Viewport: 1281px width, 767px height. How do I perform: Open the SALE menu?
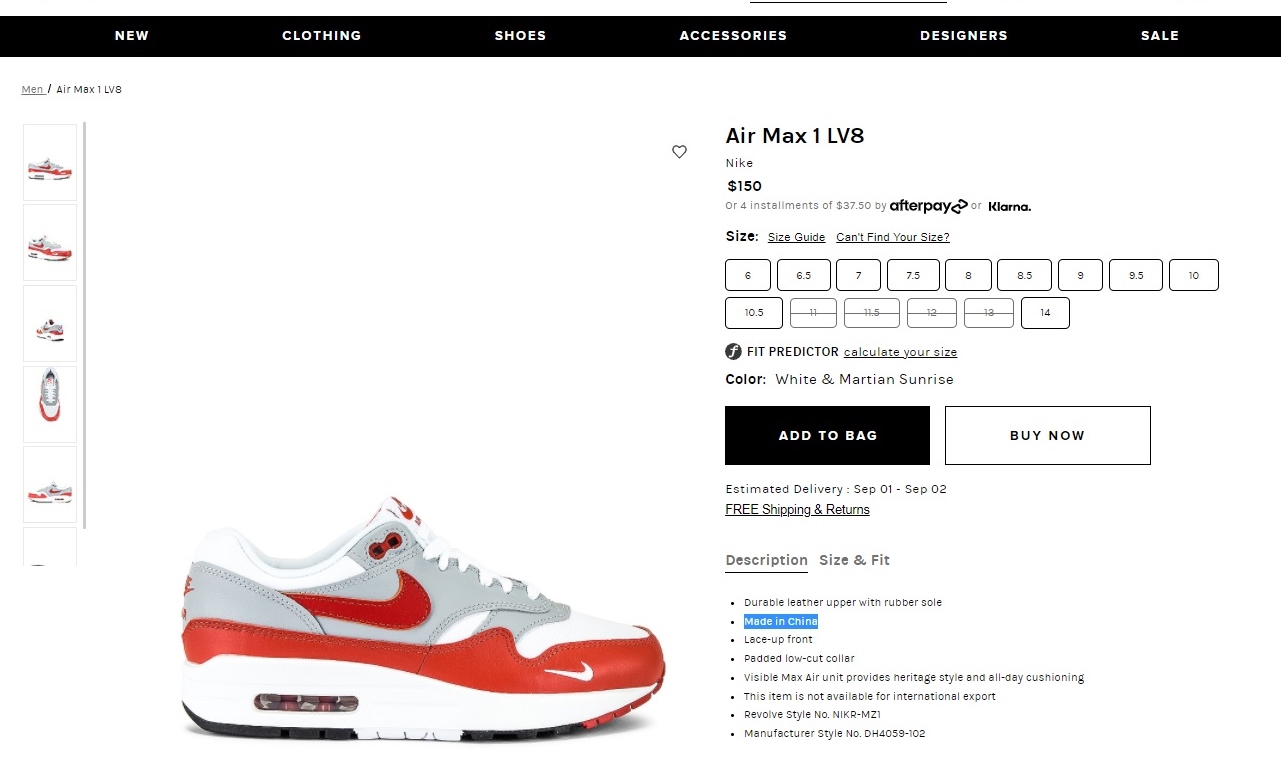click(x=1160, y=36)
